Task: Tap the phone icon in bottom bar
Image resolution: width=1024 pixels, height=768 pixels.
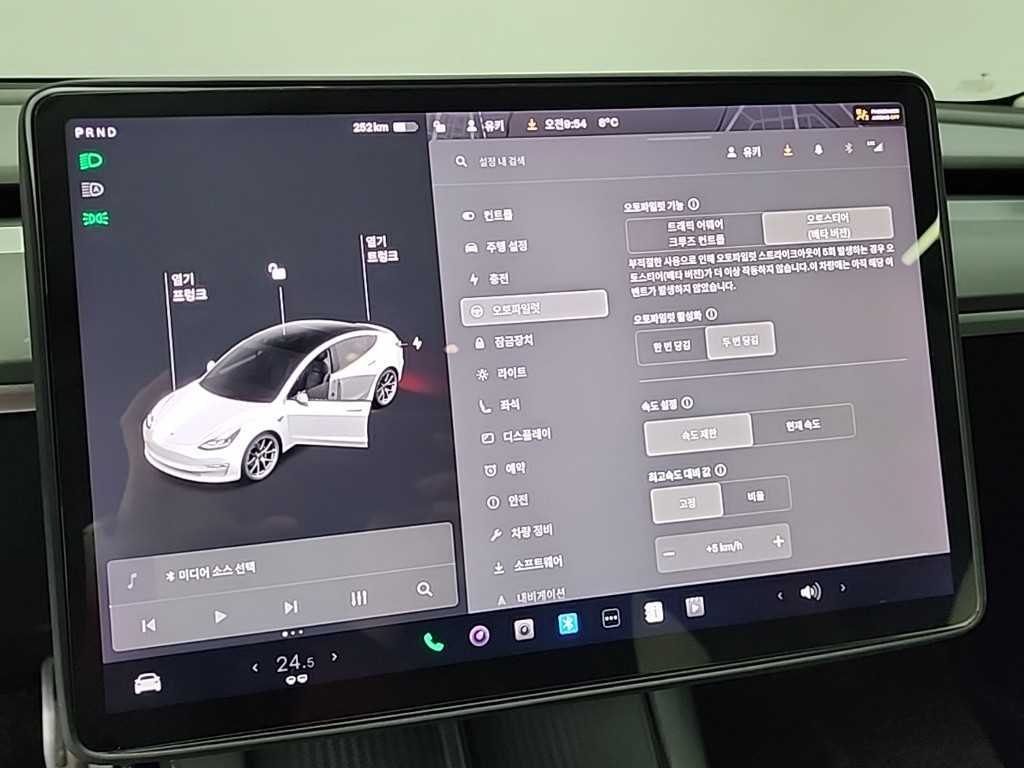Action: pos(433,642)
